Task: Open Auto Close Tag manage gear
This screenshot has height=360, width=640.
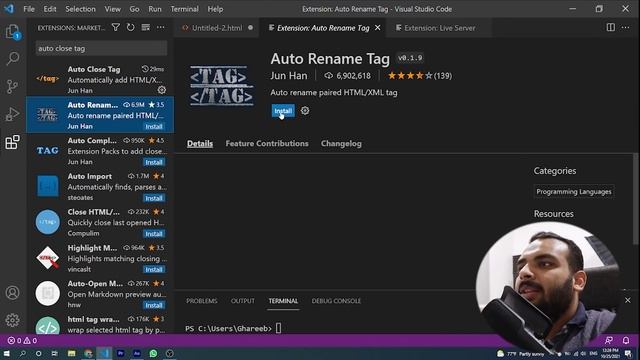Action: coord(162,90)
